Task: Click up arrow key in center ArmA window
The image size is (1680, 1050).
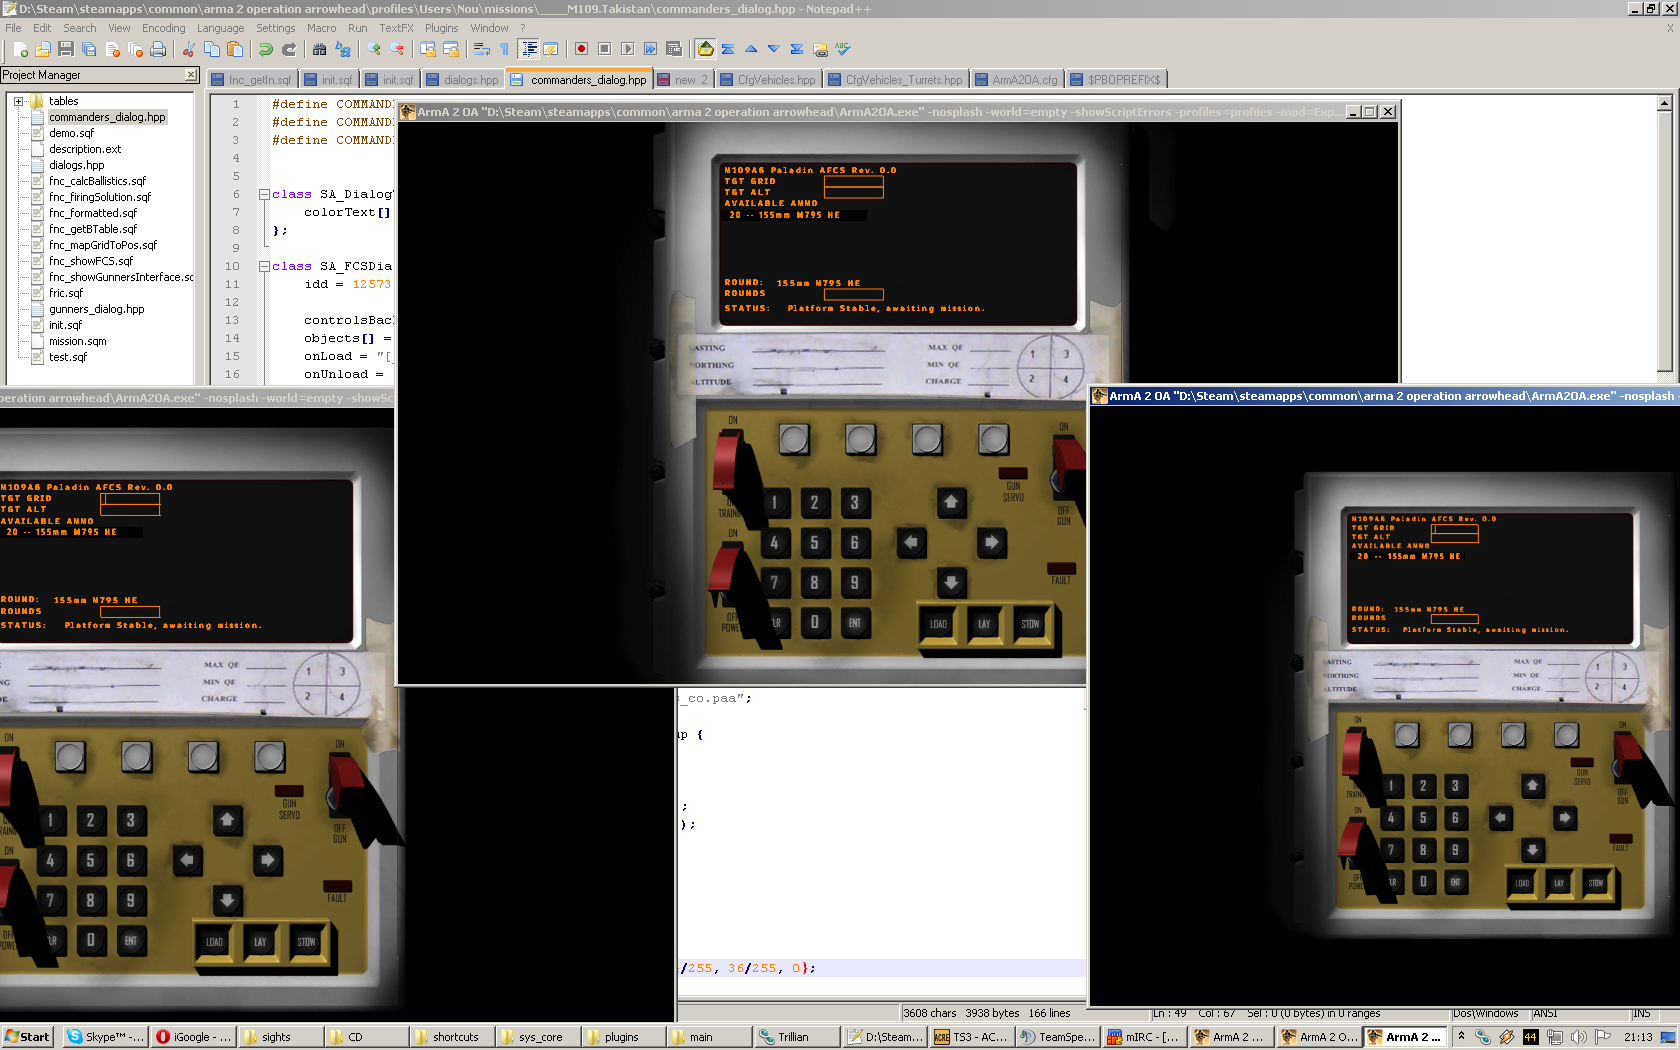Action: coord(951,502)
